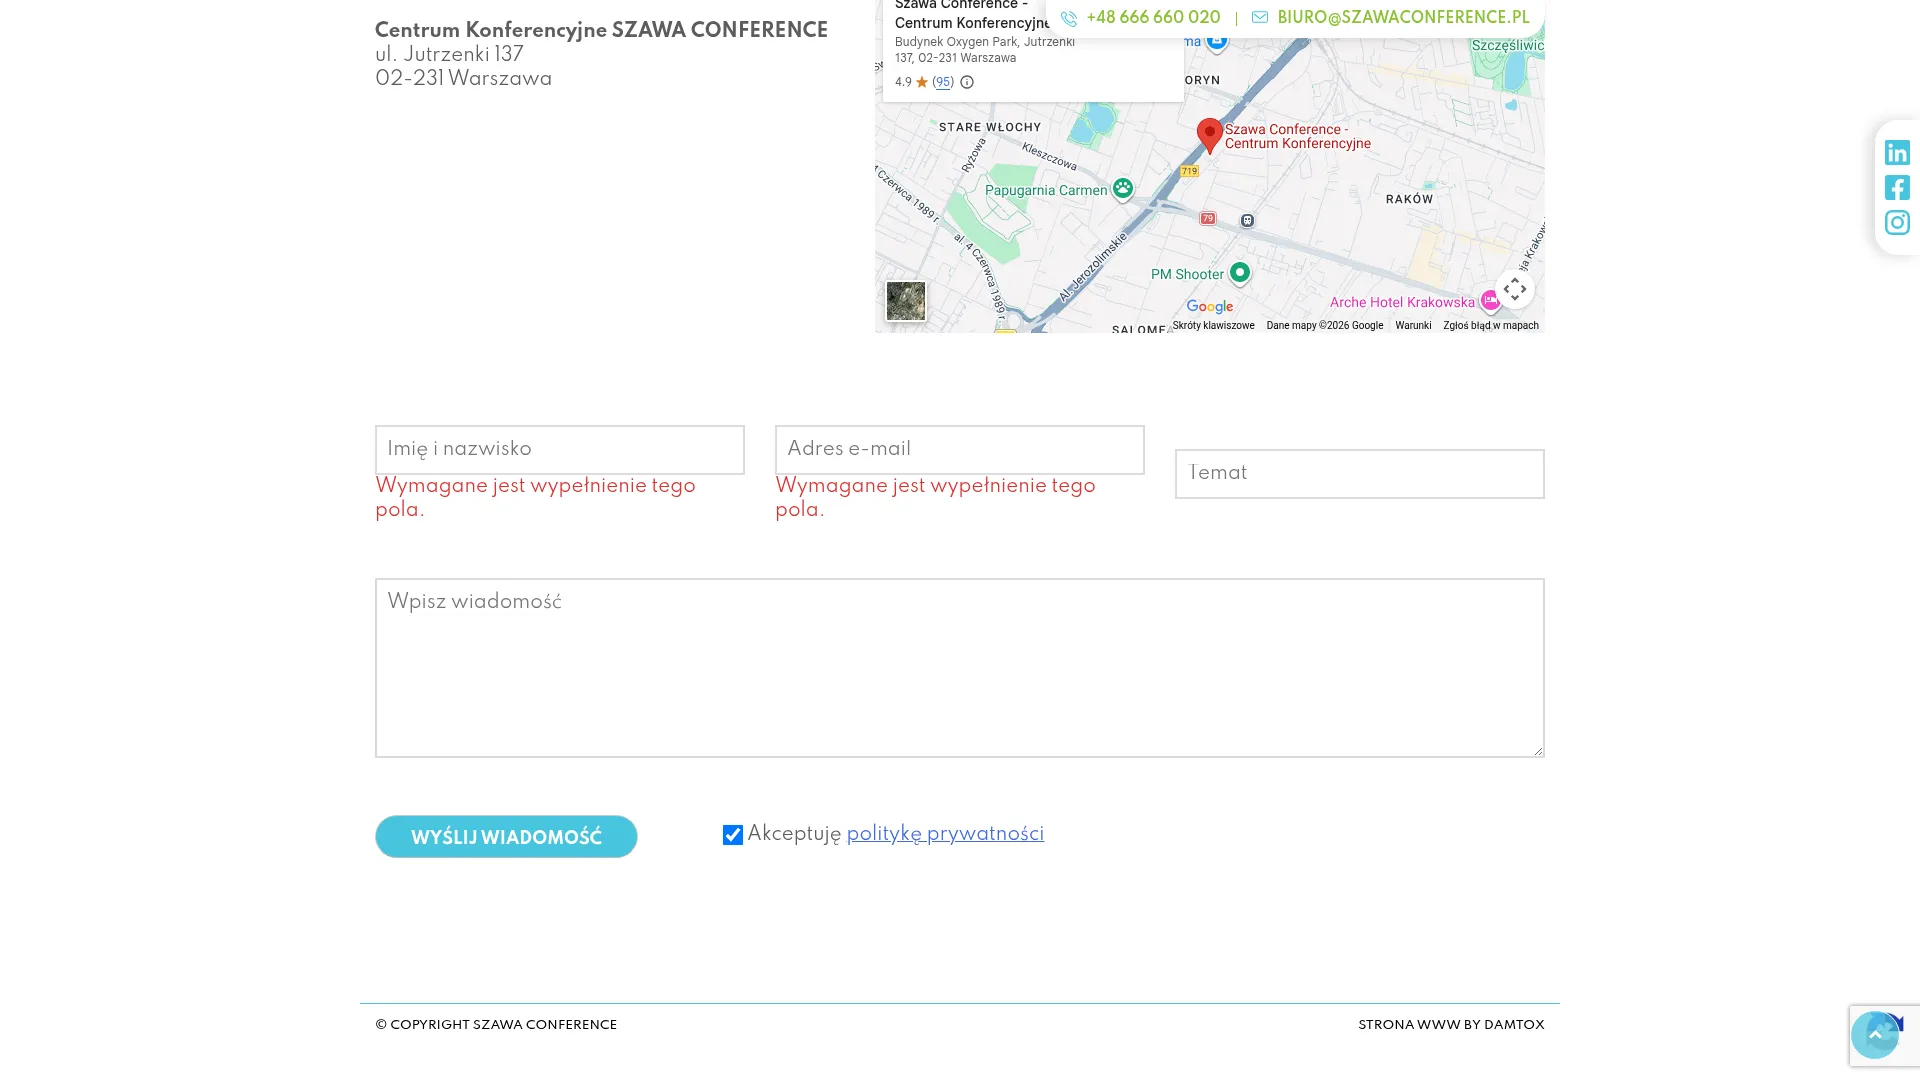1920x1080 pixels.
Task: Uncheck the Akceptuję privacy policy checkbox
Action: tap(733, 835)
